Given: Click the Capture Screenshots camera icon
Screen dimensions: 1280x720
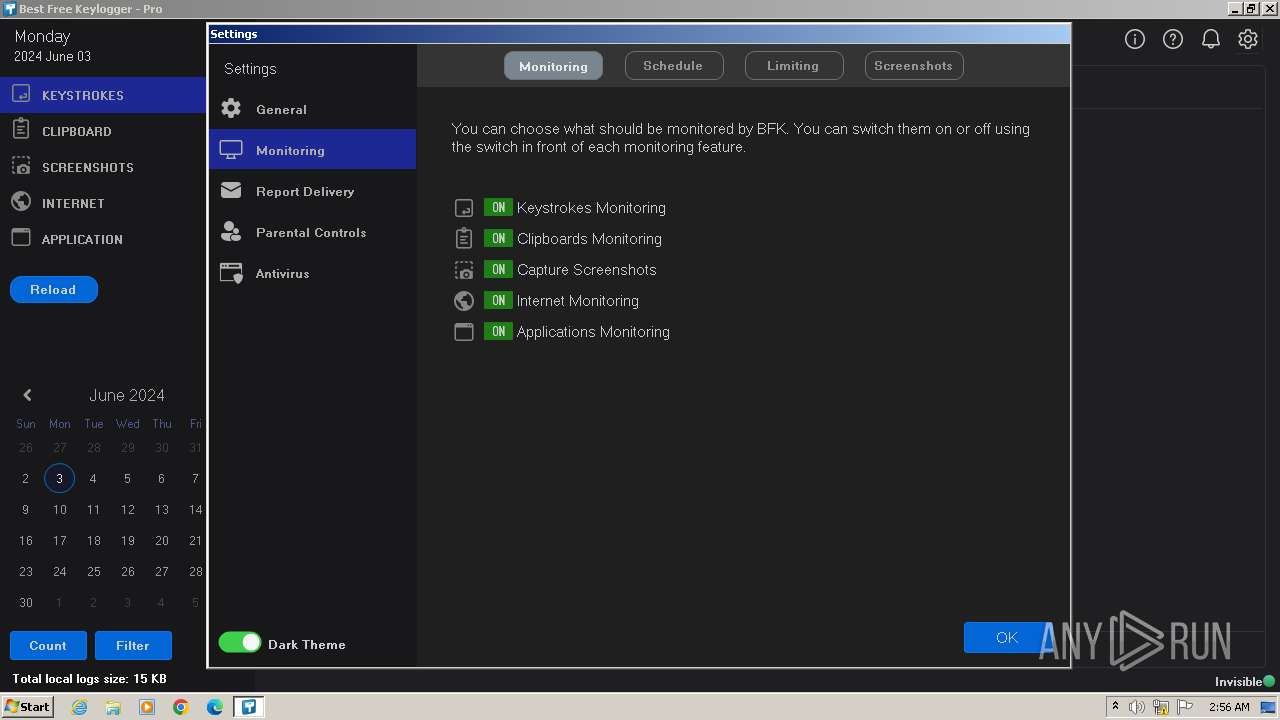Looking at the screenshot, I should click(464, 270).
